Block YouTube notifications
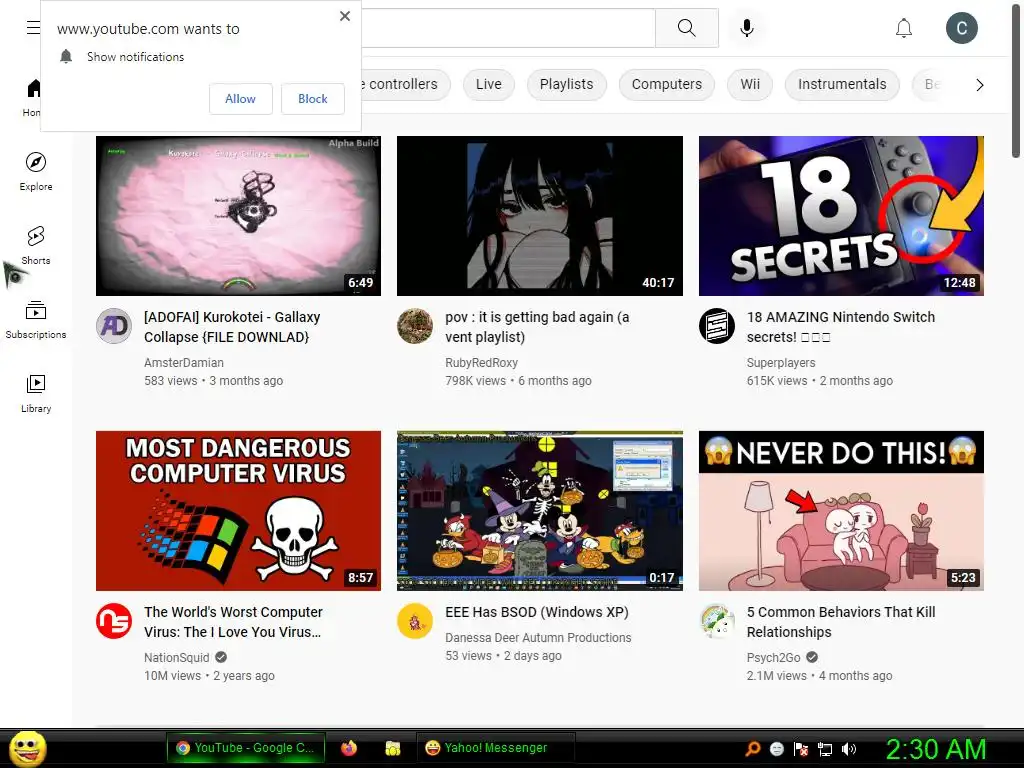The height and width of the screenshot is (768, 1024). click(313, 99)
